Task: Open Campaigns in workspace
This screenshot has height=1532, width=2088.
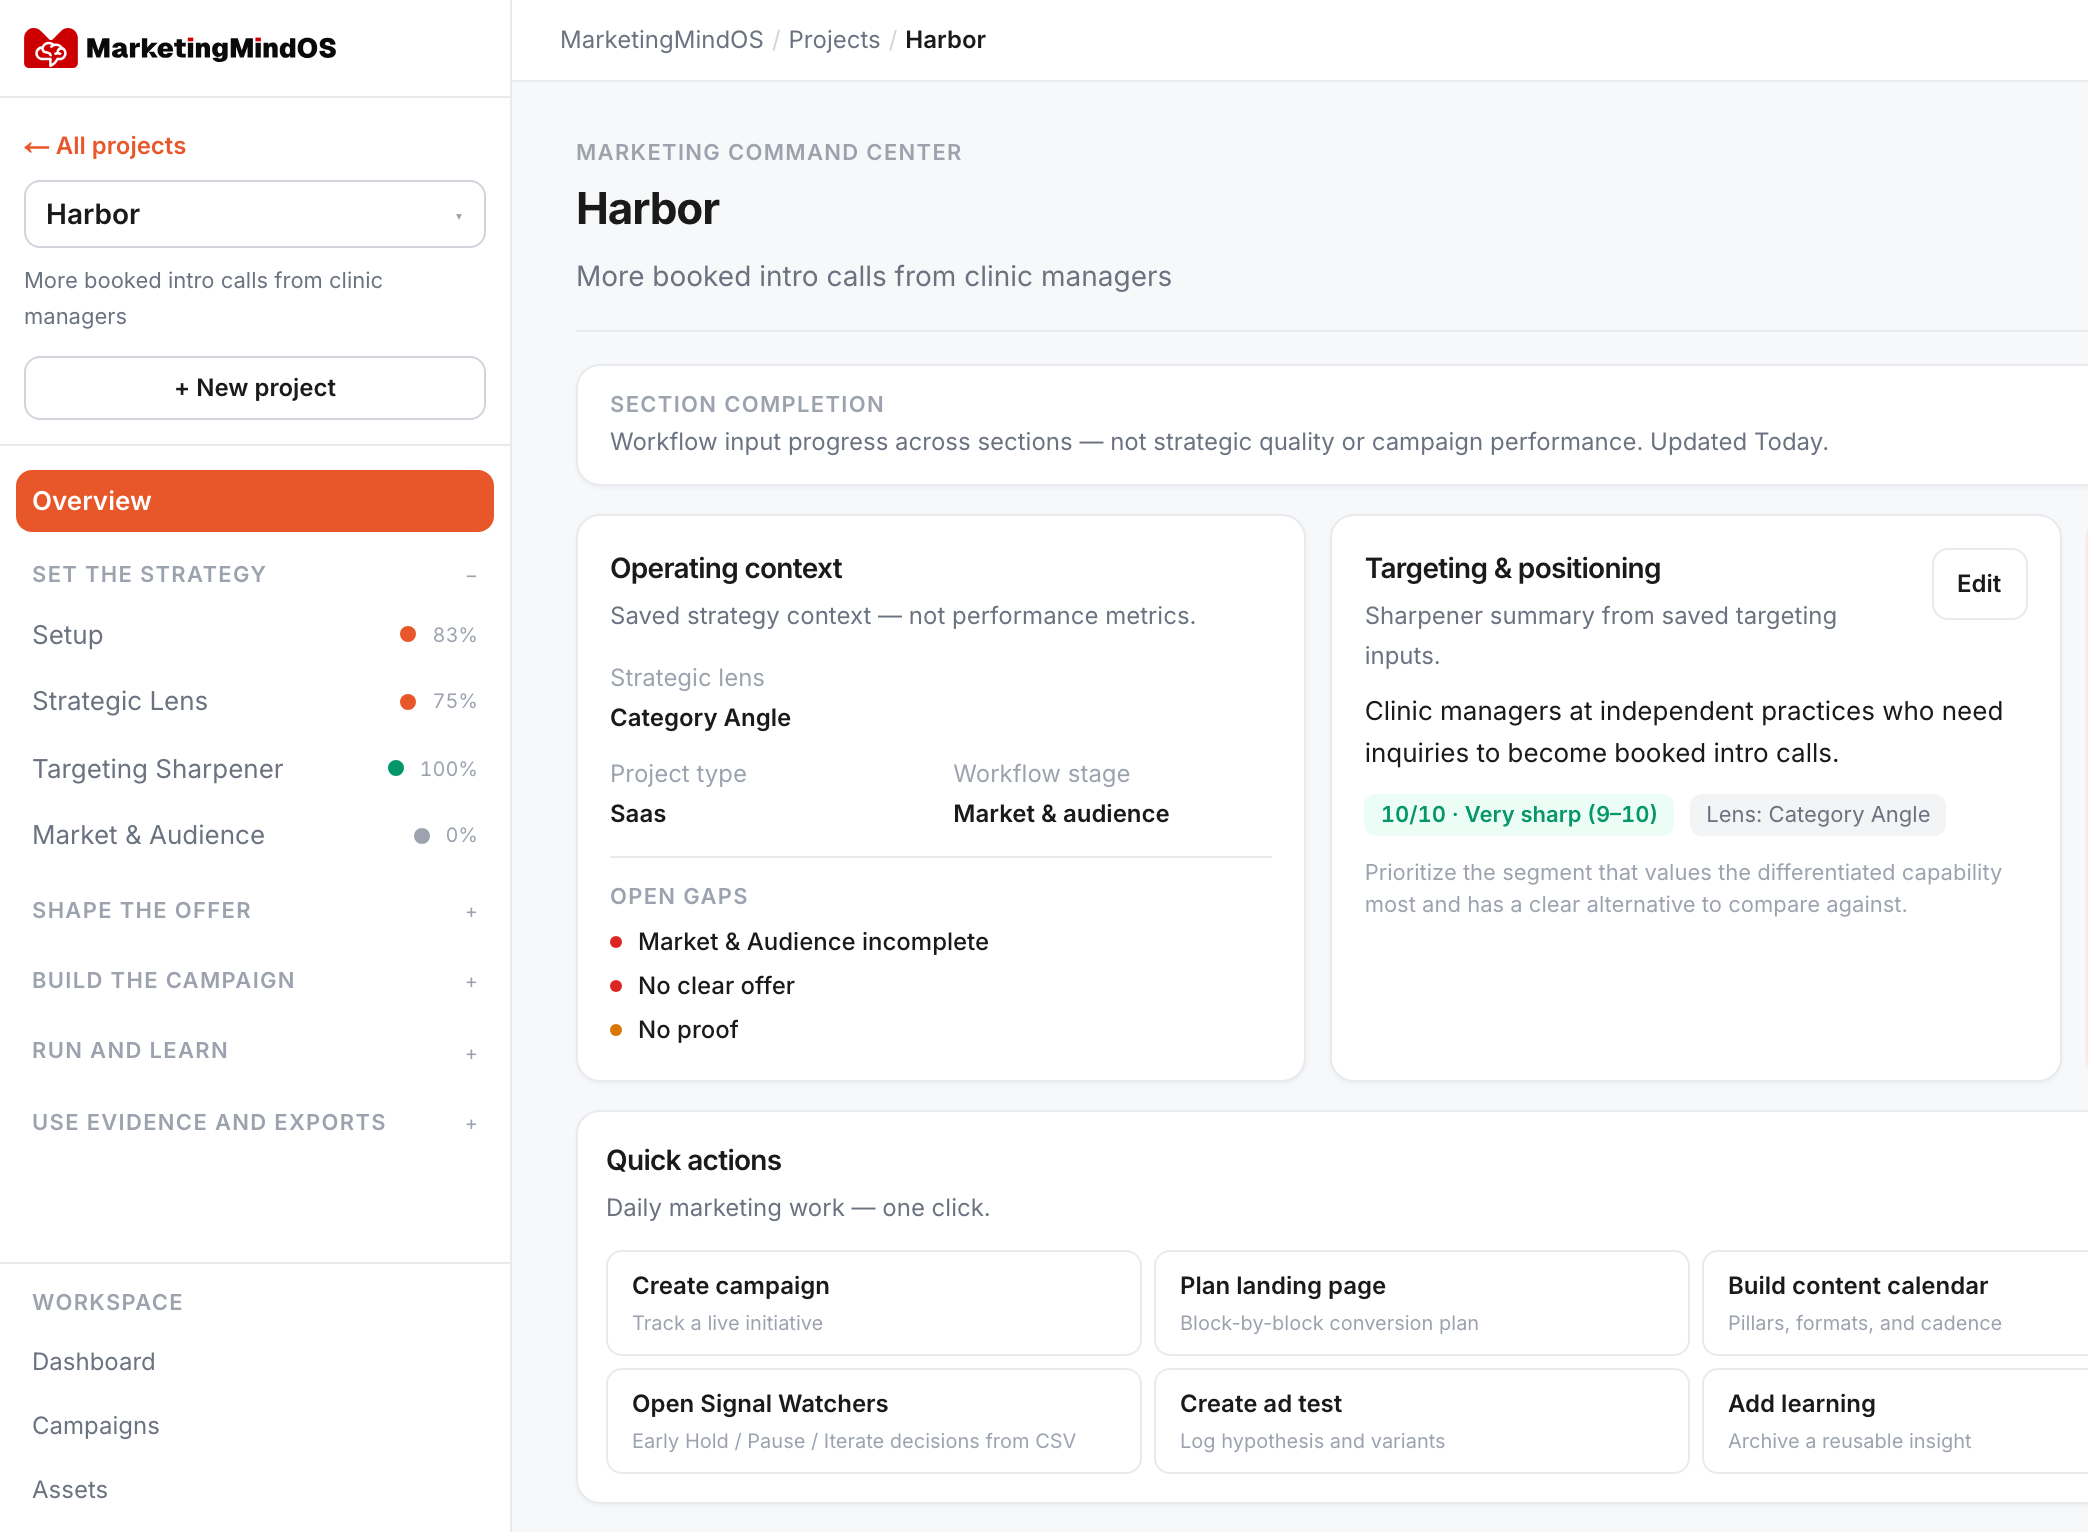Action: [x=96, y=1426]
